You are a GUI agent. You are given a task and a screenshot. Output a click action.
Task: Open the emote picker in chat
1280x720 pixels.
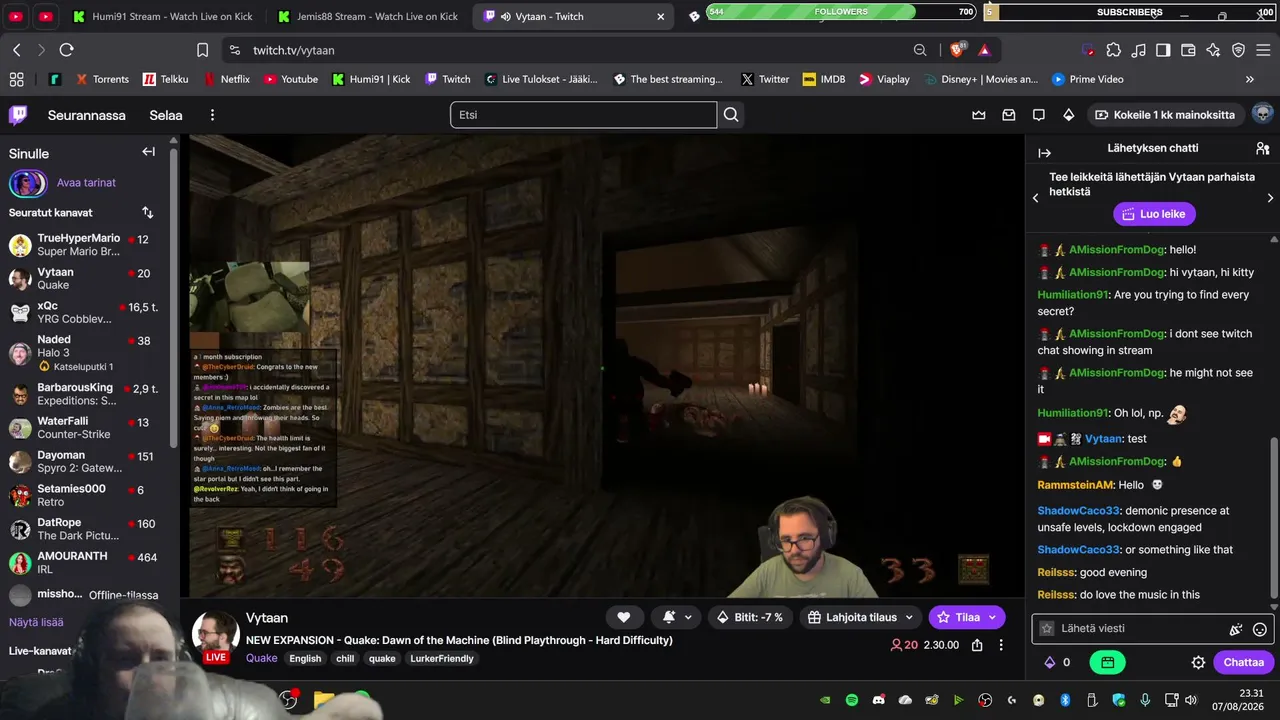point(1260,629)
